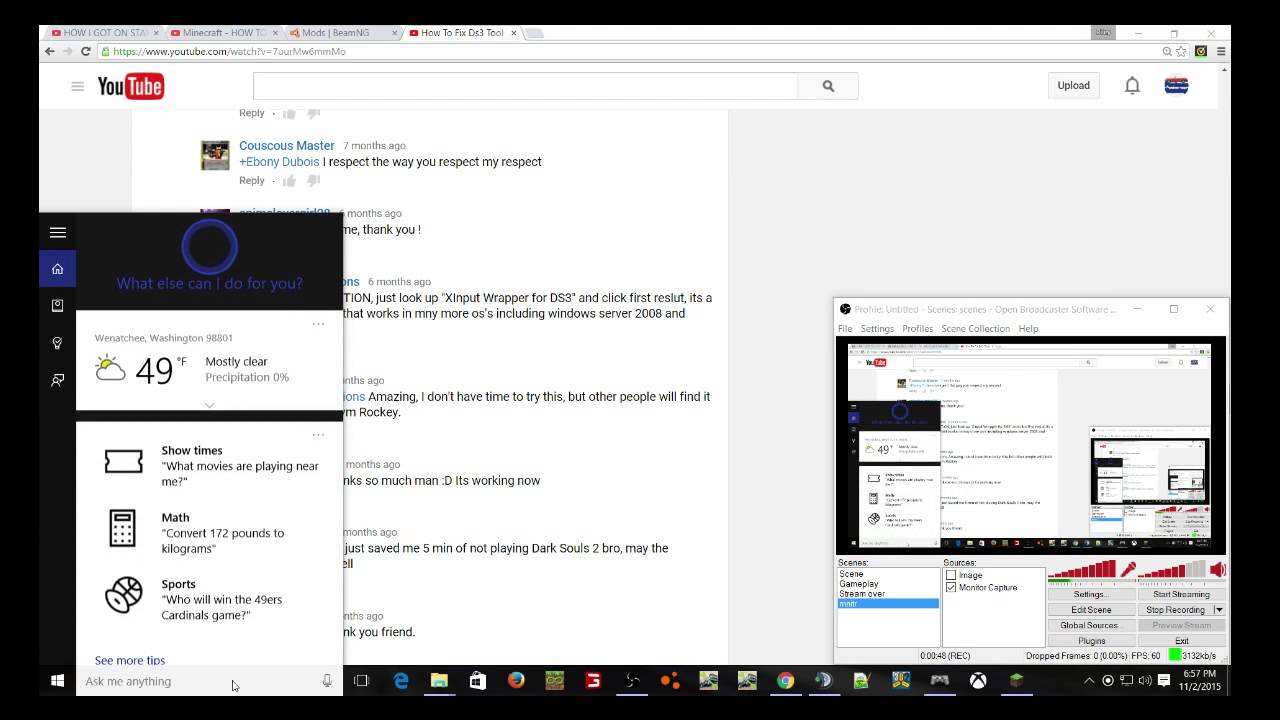This screenshot has height=720, width=1280.
Task: Click the volume icon in system tray
Action: (1145, 681)
